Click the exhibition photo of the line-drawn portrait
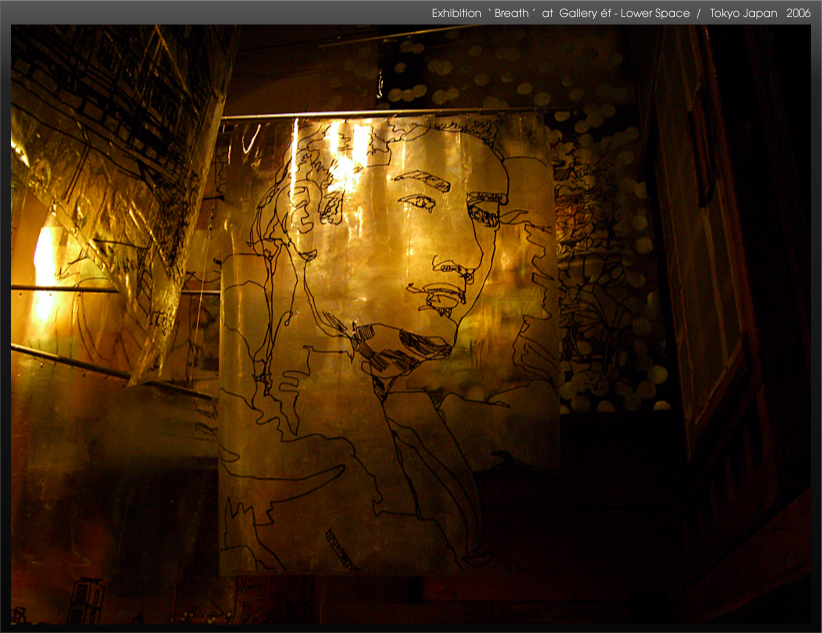This screenshot has width=822, height=633. click(x=411, y=325)
